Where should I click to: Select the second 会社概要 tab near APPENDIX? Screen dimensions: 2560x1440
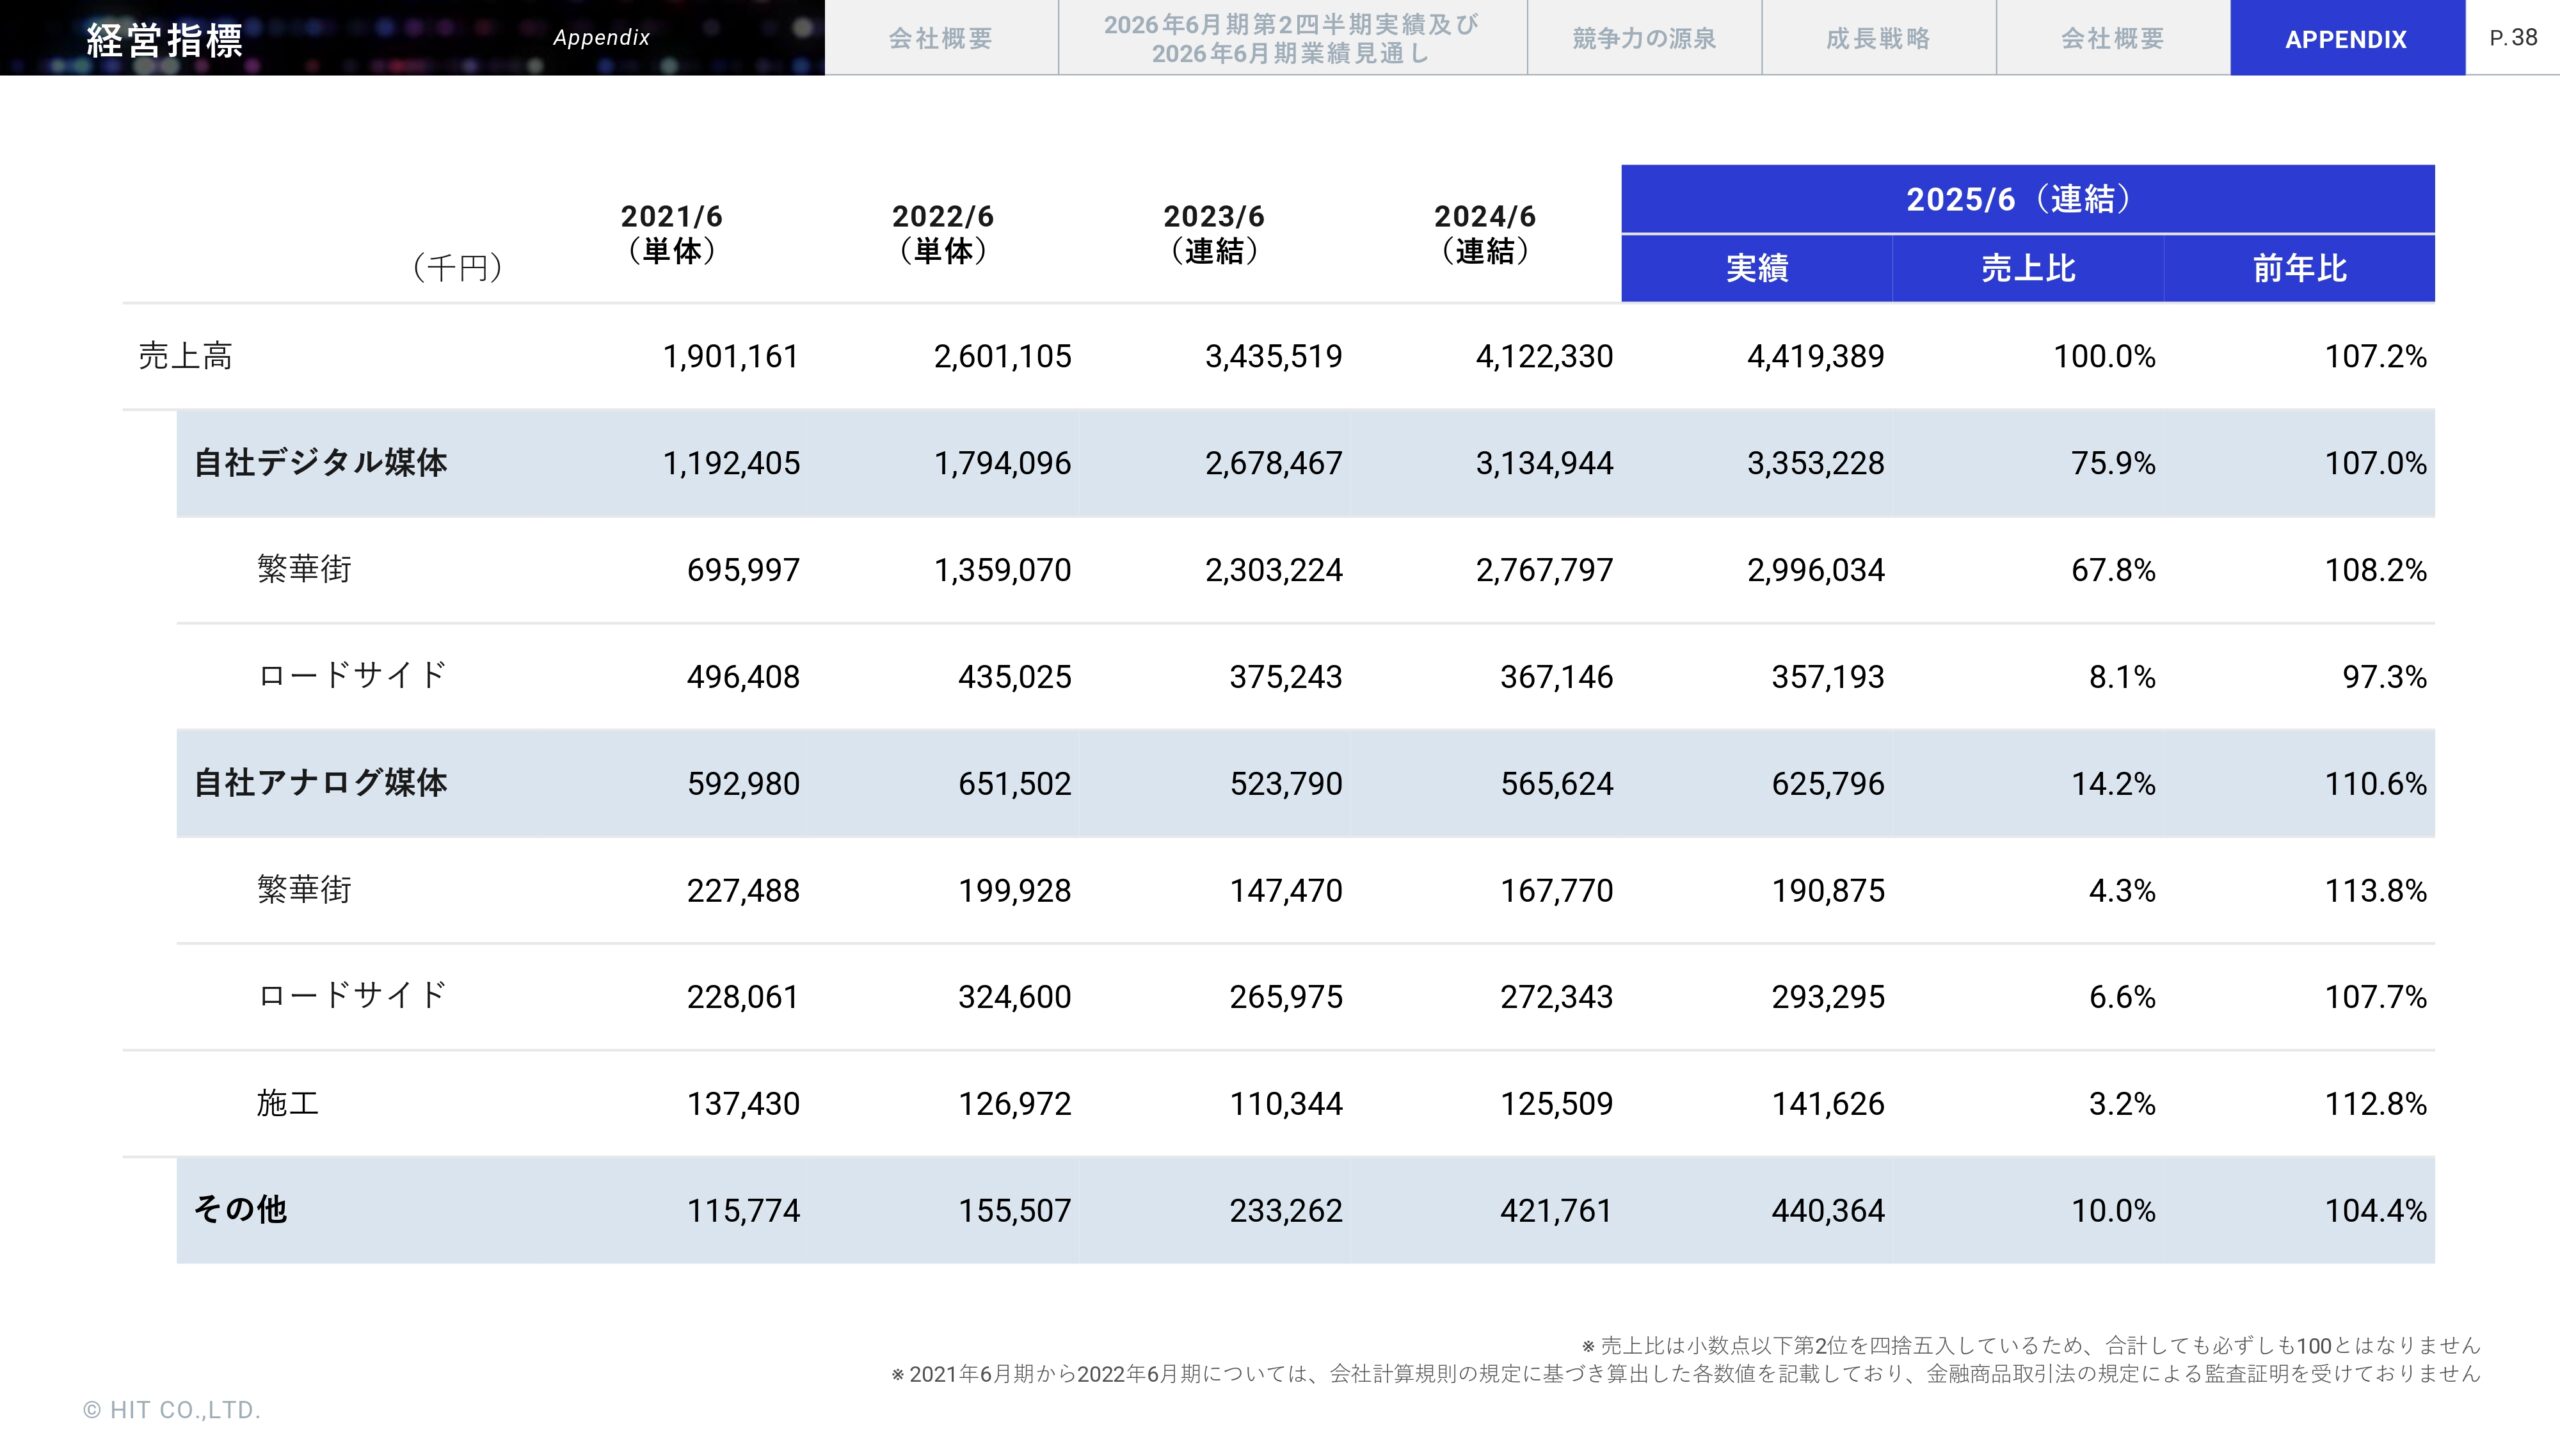click(2111, 39)
